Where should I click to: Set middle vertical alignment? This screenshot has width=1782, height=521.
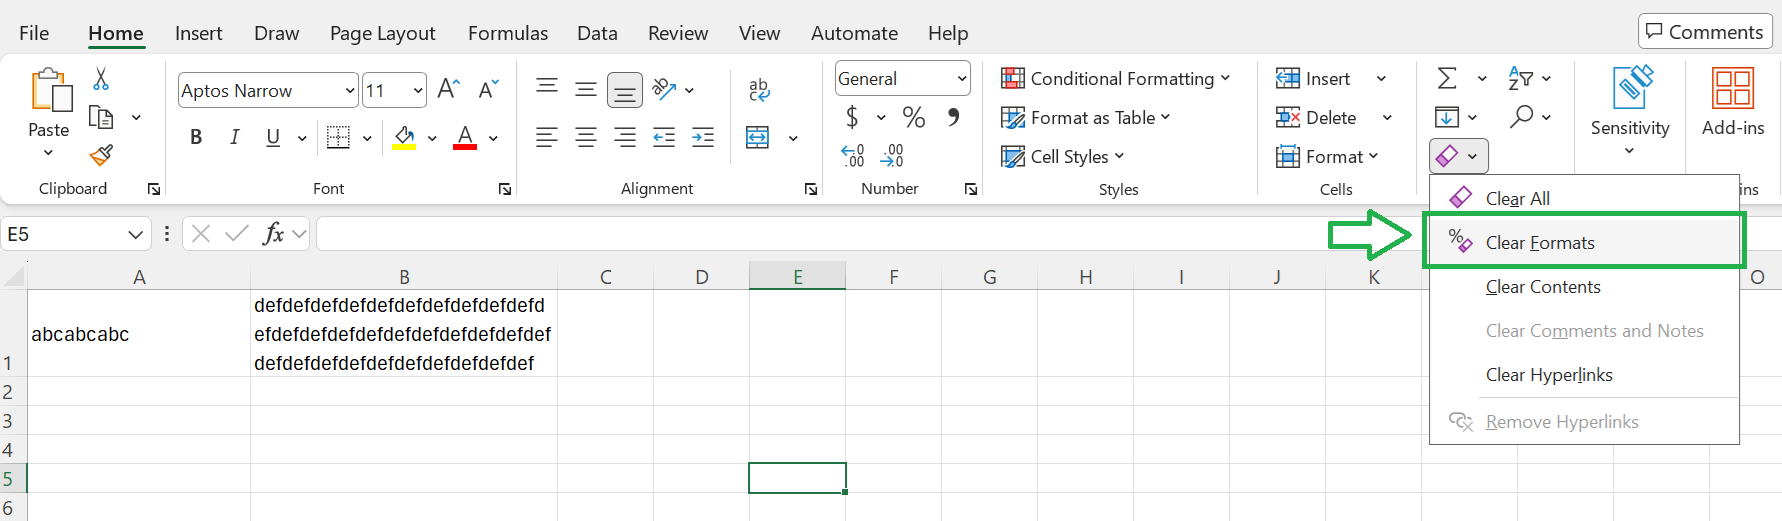[586, 89]
